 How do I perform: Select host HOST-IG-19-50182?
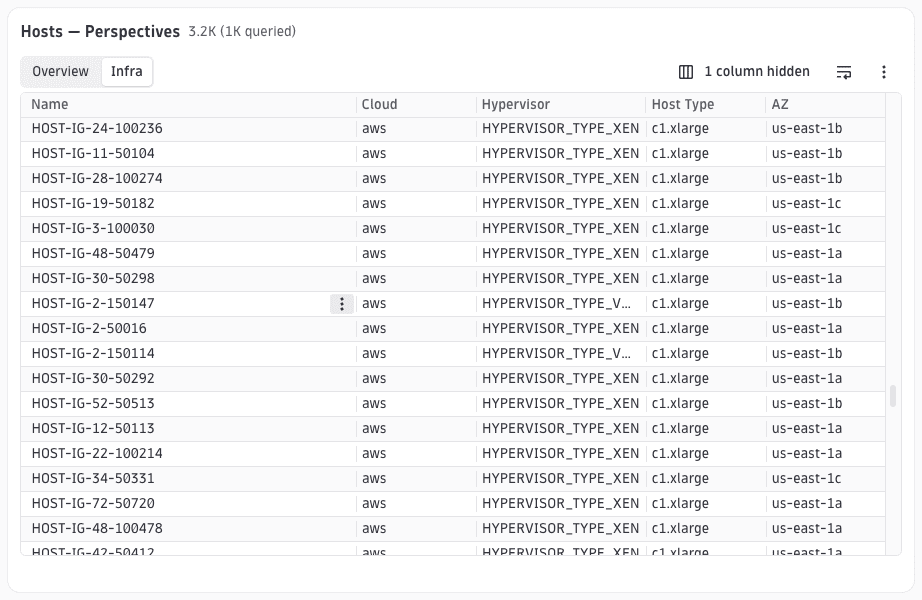pyautogui.click(x=93, y=204)
